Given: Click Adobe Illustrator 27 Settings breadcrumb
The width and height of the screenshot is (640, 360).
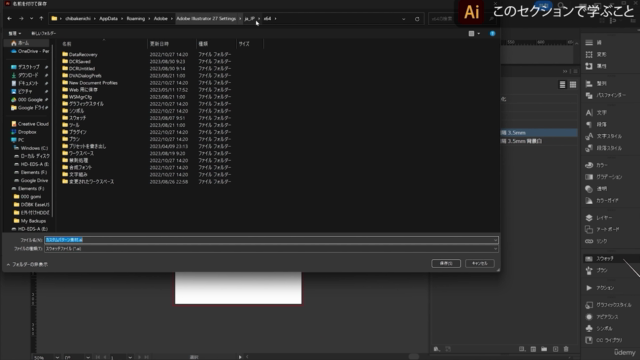Looking at the screenshot, I should [206, 18].
